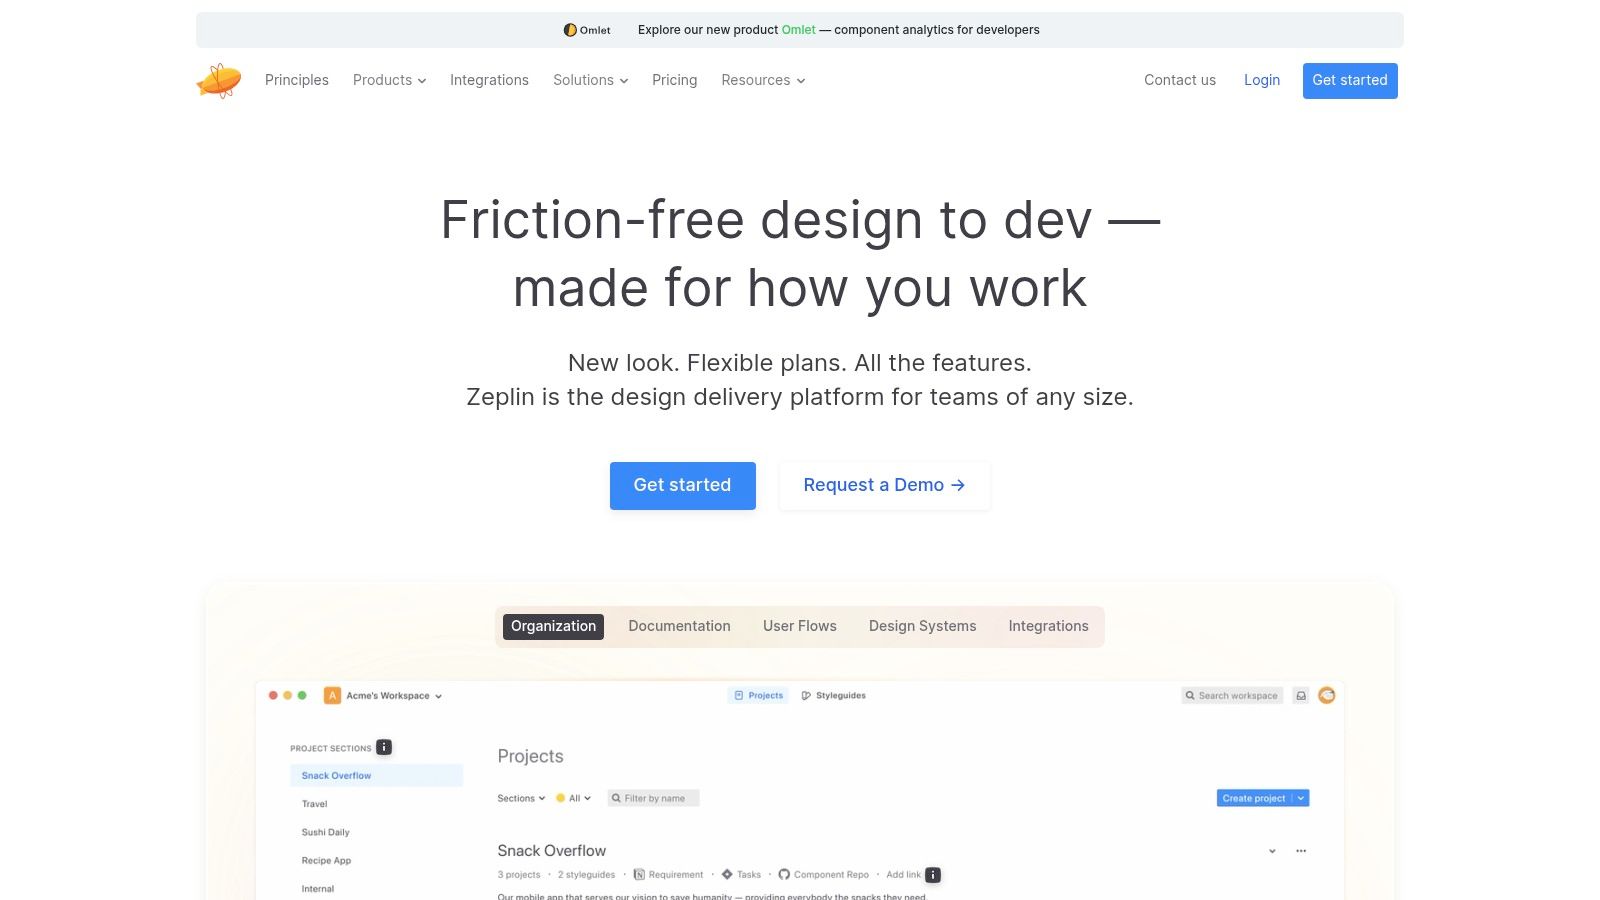The image size is (1600, 900).
Task: Open the Create project dropdown arrow
Action: pyautogui.click(x=1301, y=798)
